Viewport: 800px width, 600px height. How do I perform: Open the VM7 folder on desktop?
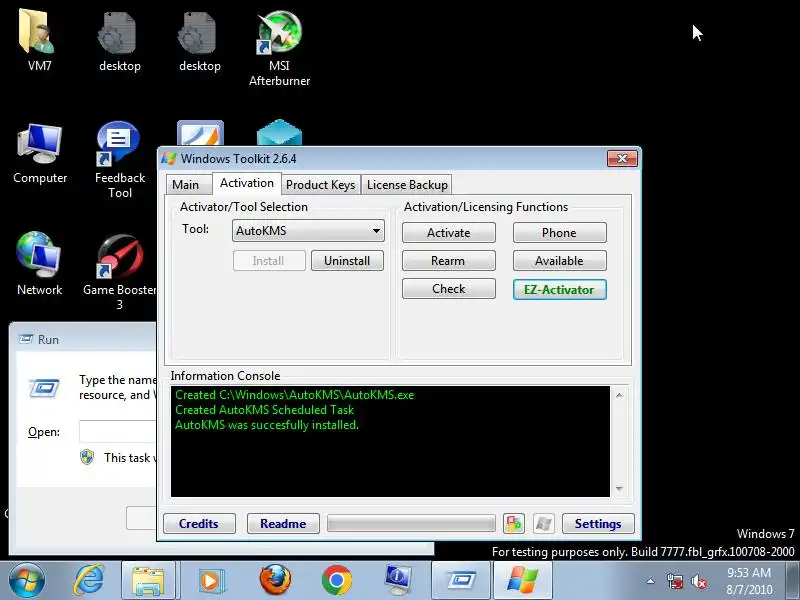point(38,41)
